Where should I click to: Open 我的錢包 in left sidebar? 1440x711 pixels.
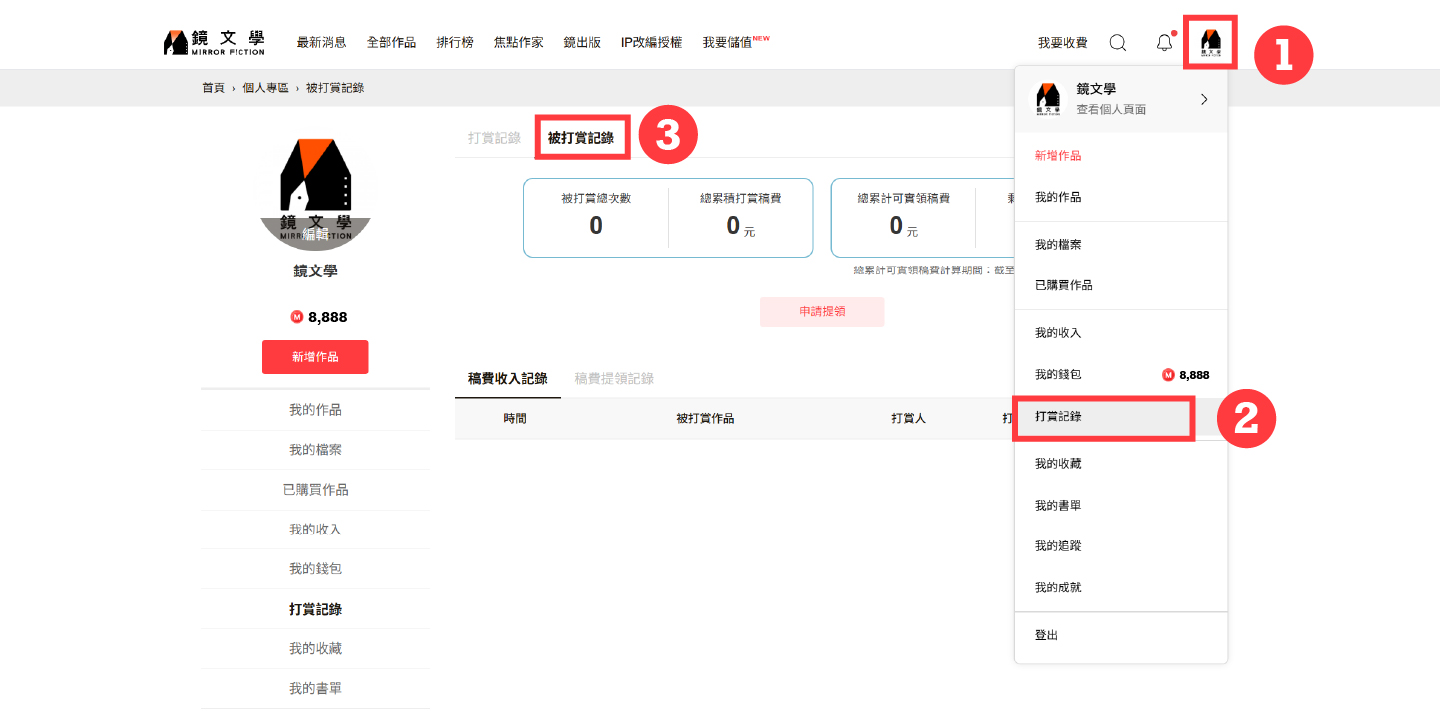[315, 569]
